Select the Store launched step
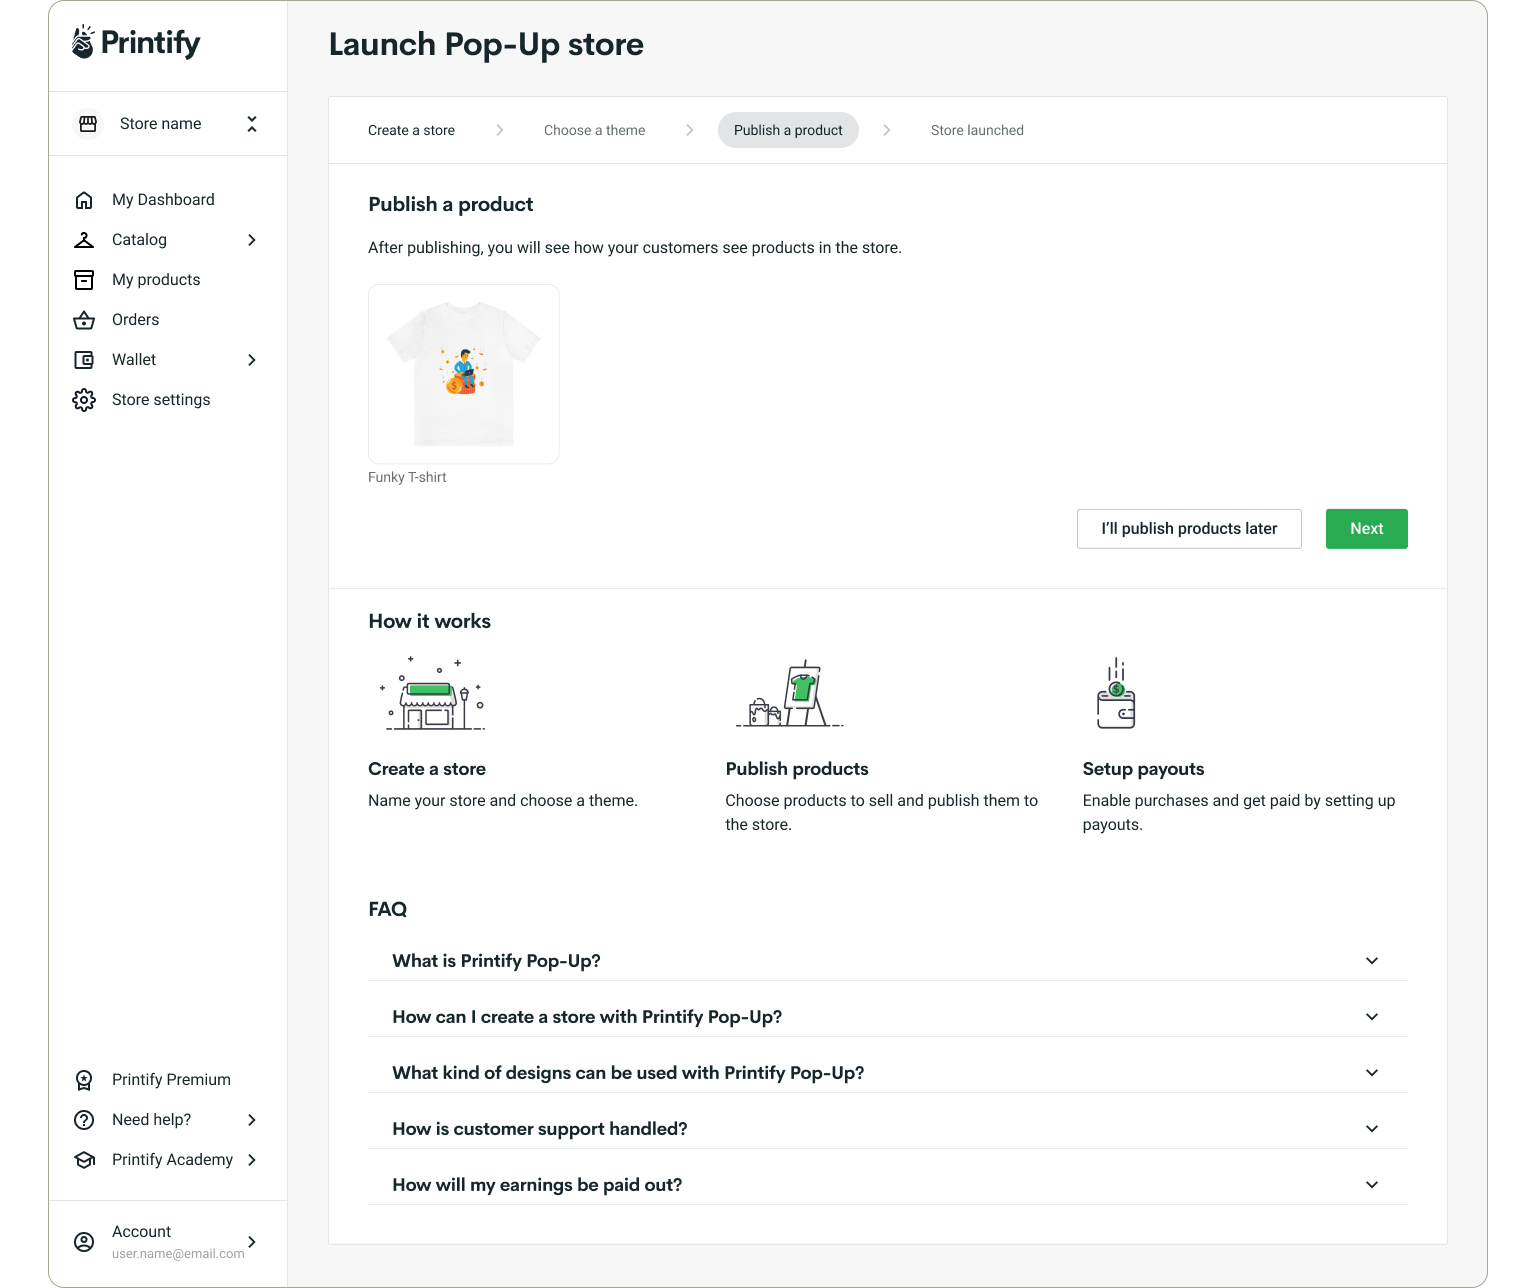 click(977, 130)
